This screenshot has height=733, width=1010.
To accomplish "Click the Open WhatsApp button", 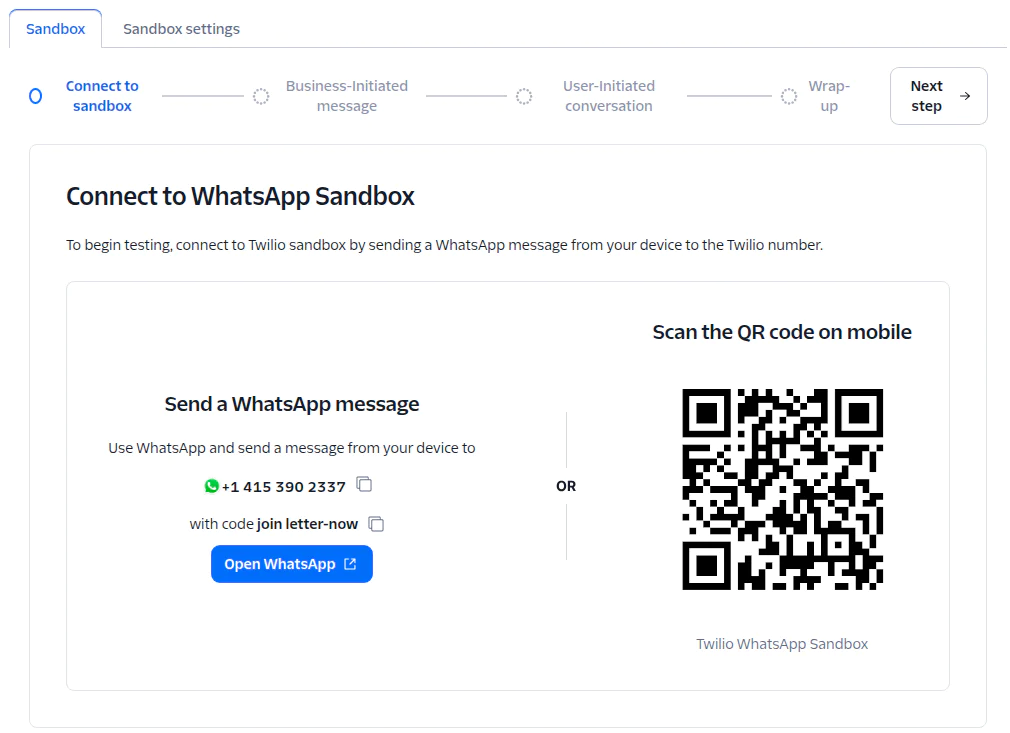I will click(x=291, y=563).
